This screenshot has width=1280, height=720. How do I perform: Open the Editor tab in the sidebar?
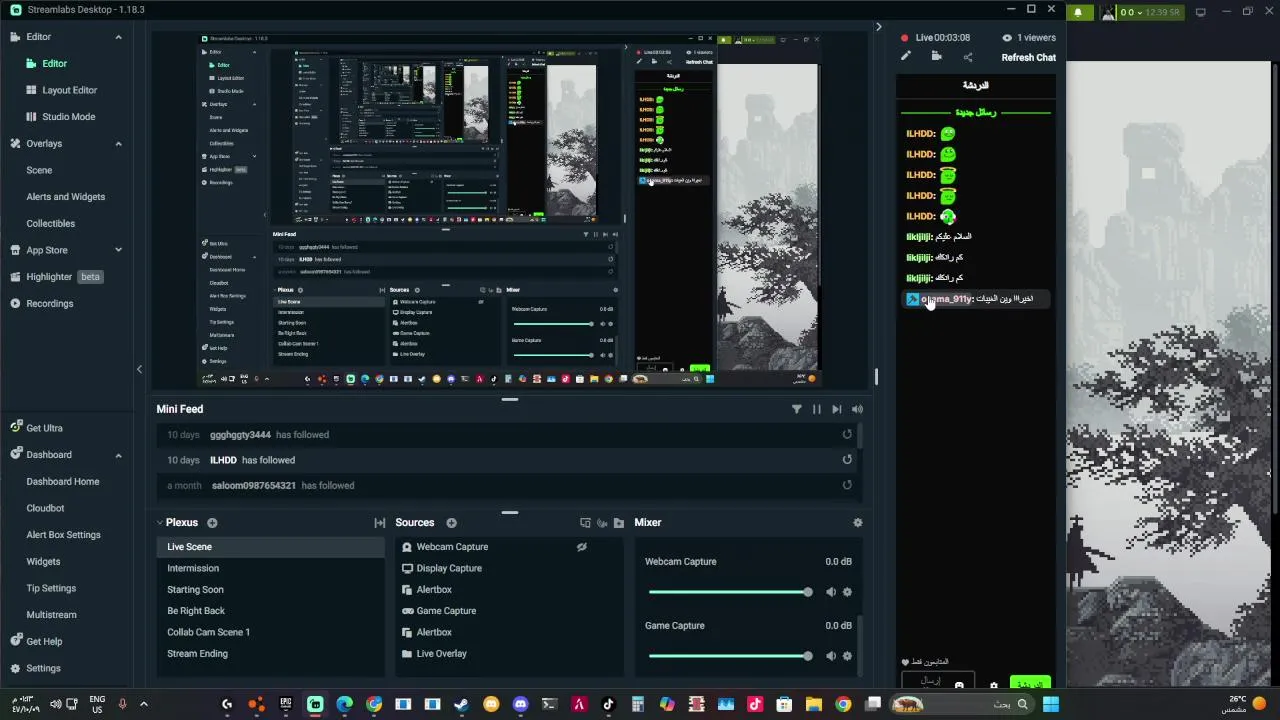(x=54, y=63)
